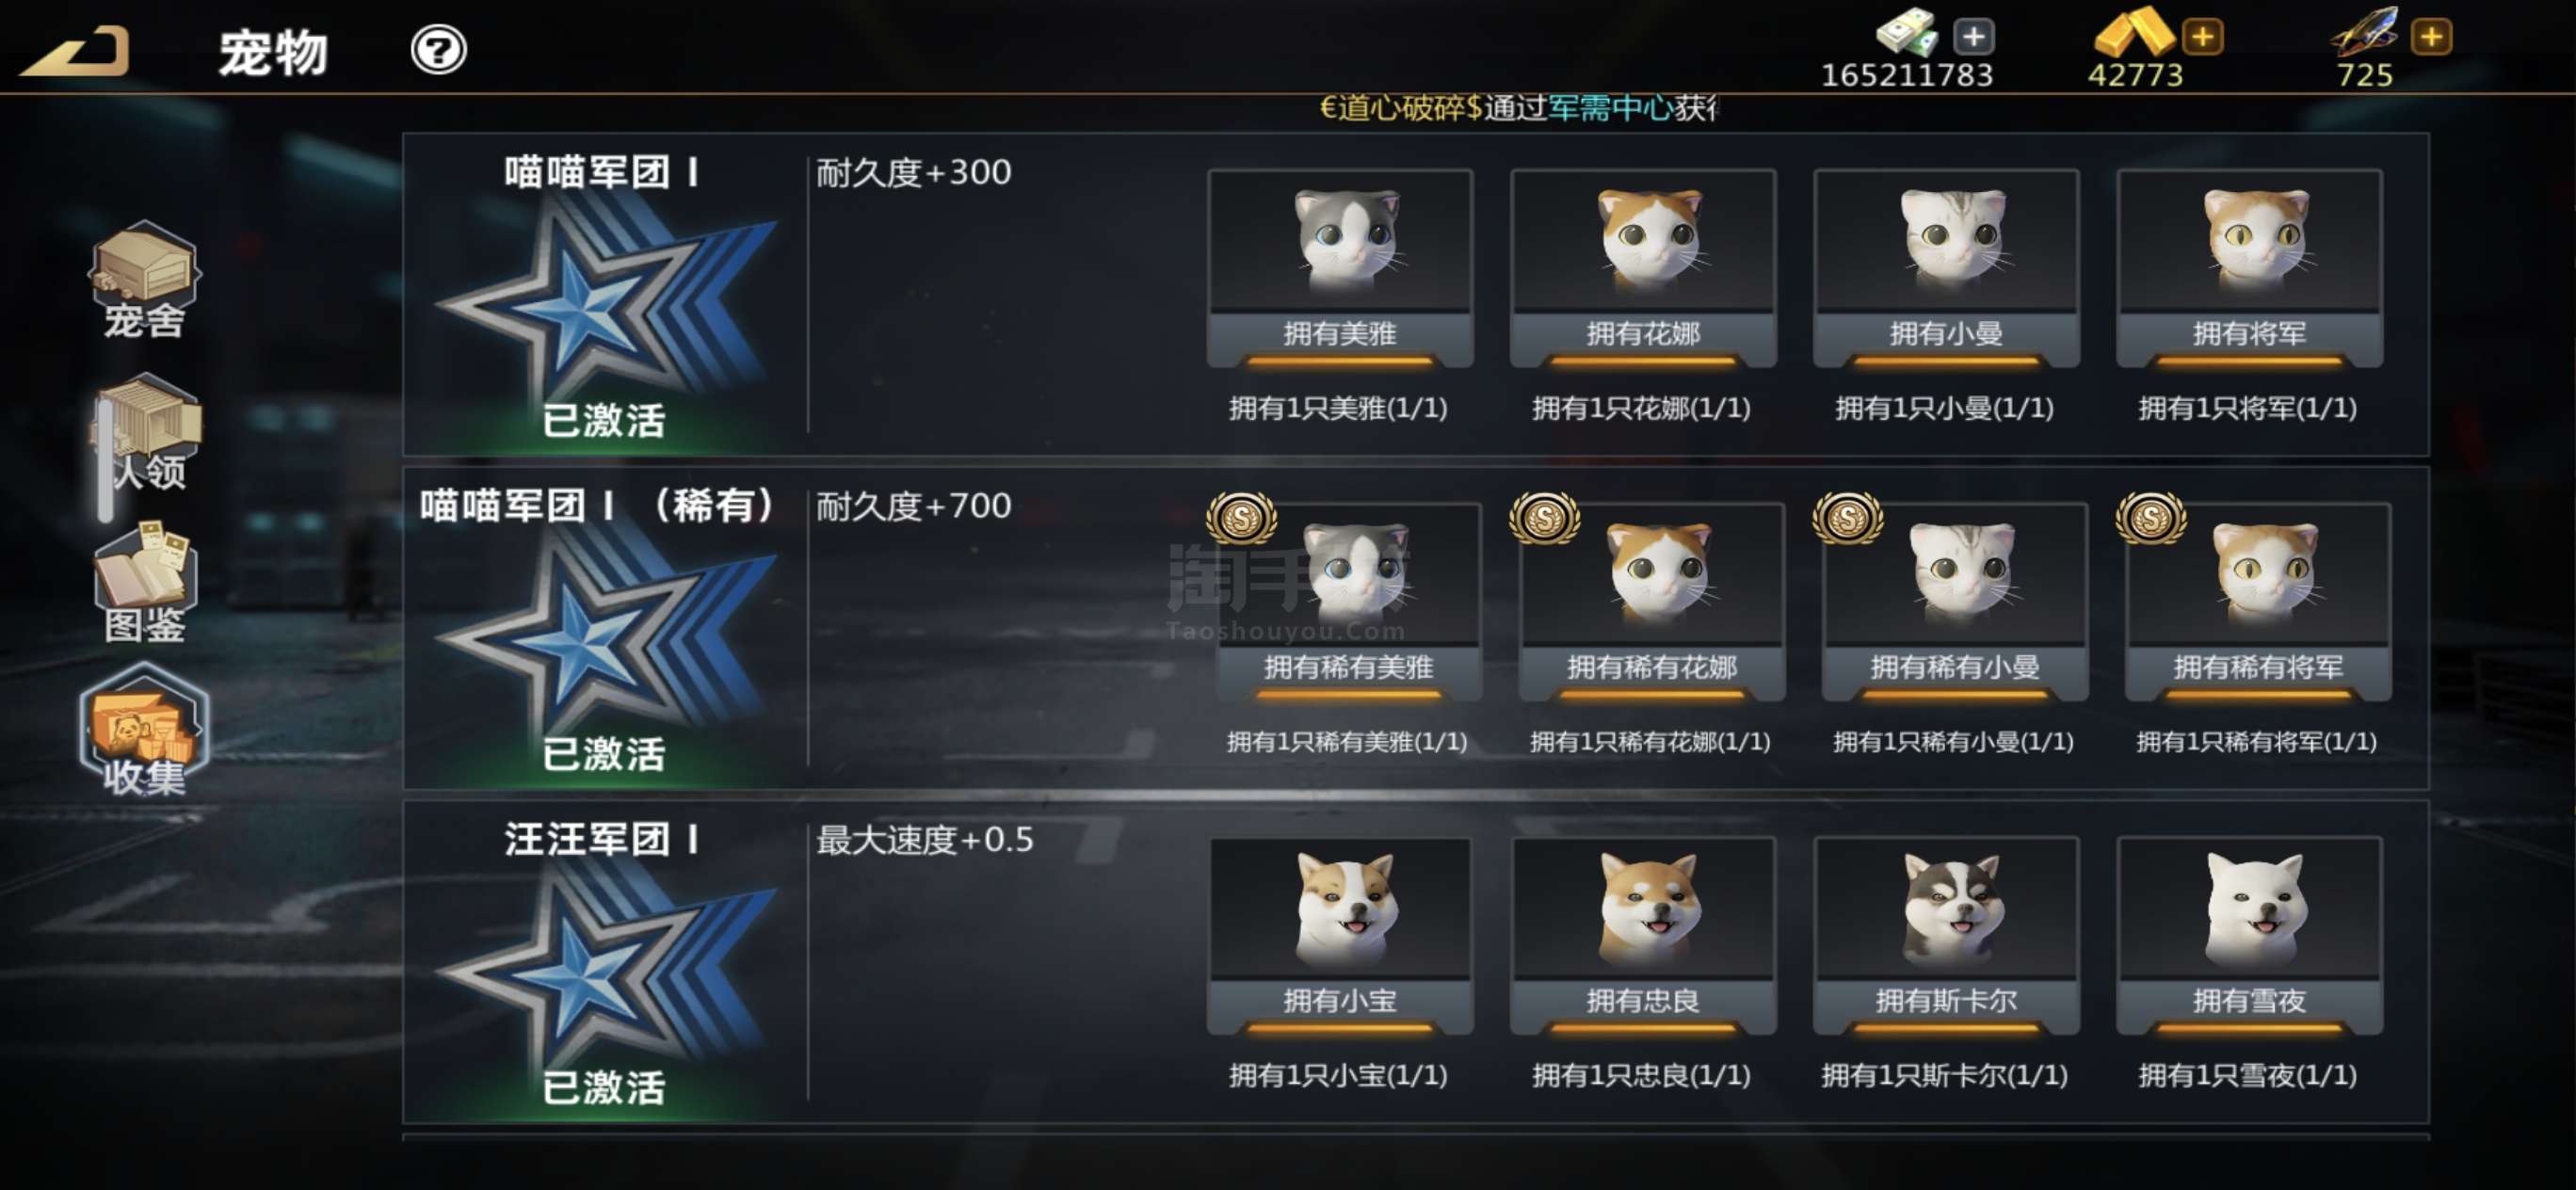Click the 拥有雪夜 white dog card
The height and width of the screenshot is (1190, 2576).
(2249, 934)
